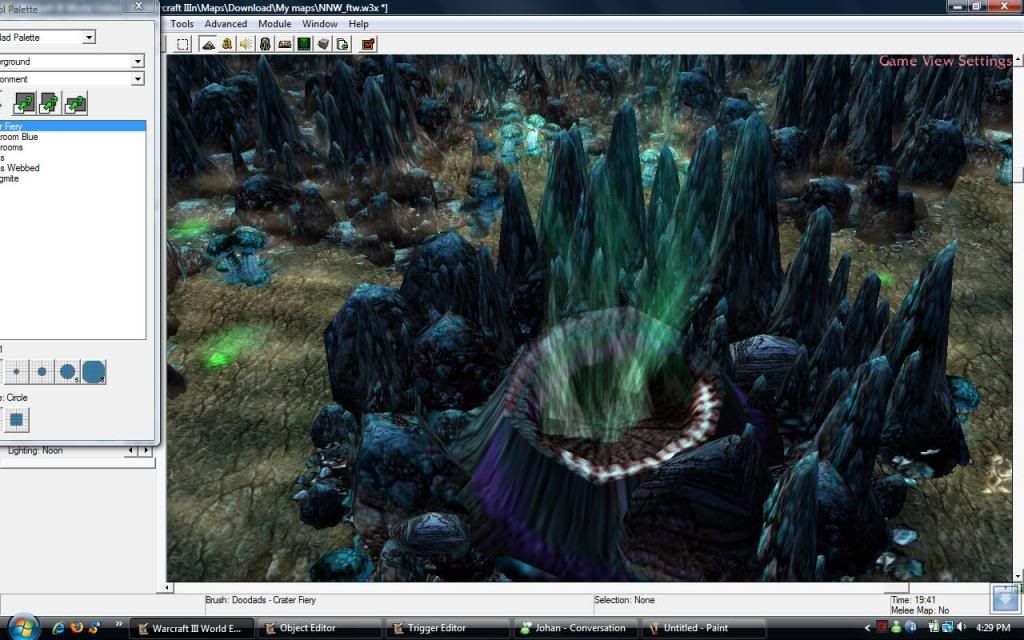Select Mushroom Blue in doodad list

[x=72, y=136]
